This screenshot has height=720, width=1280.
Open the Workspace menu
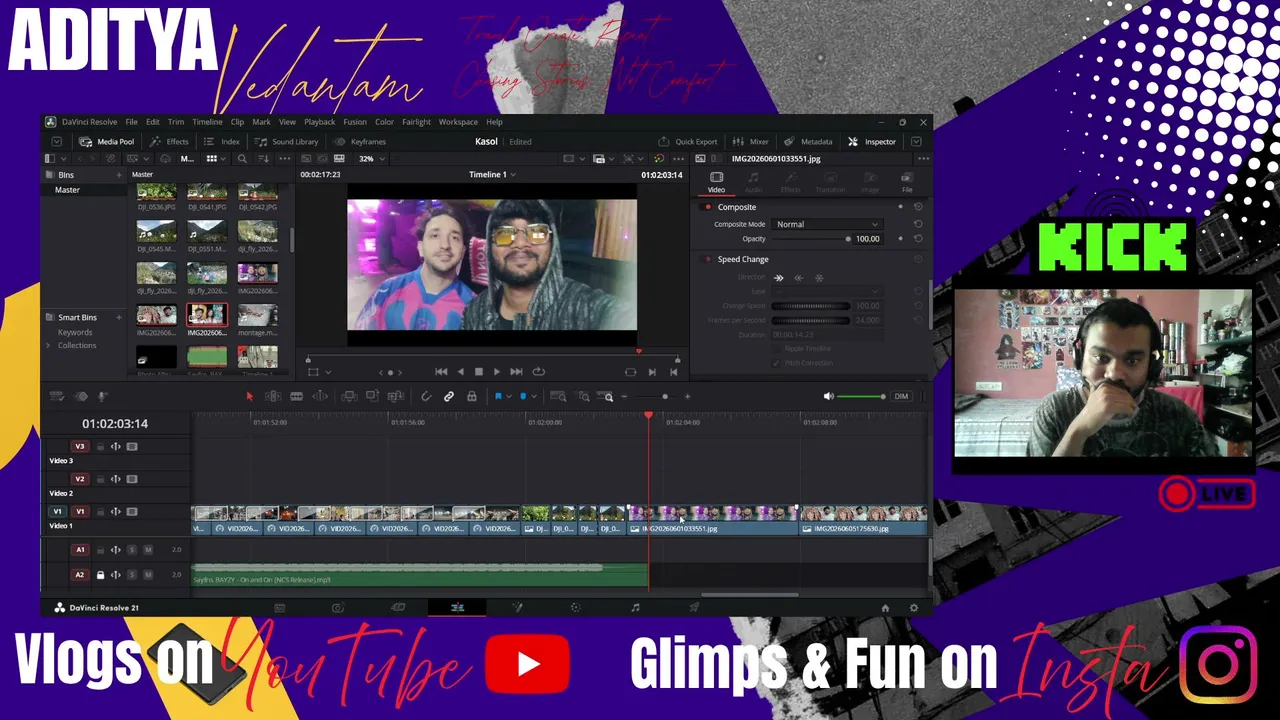click(458, 122)
